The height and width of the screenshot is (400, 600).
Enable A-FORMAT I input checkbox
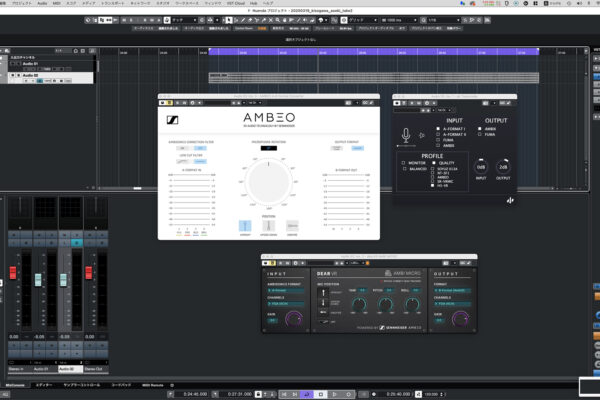coord(438,129)
